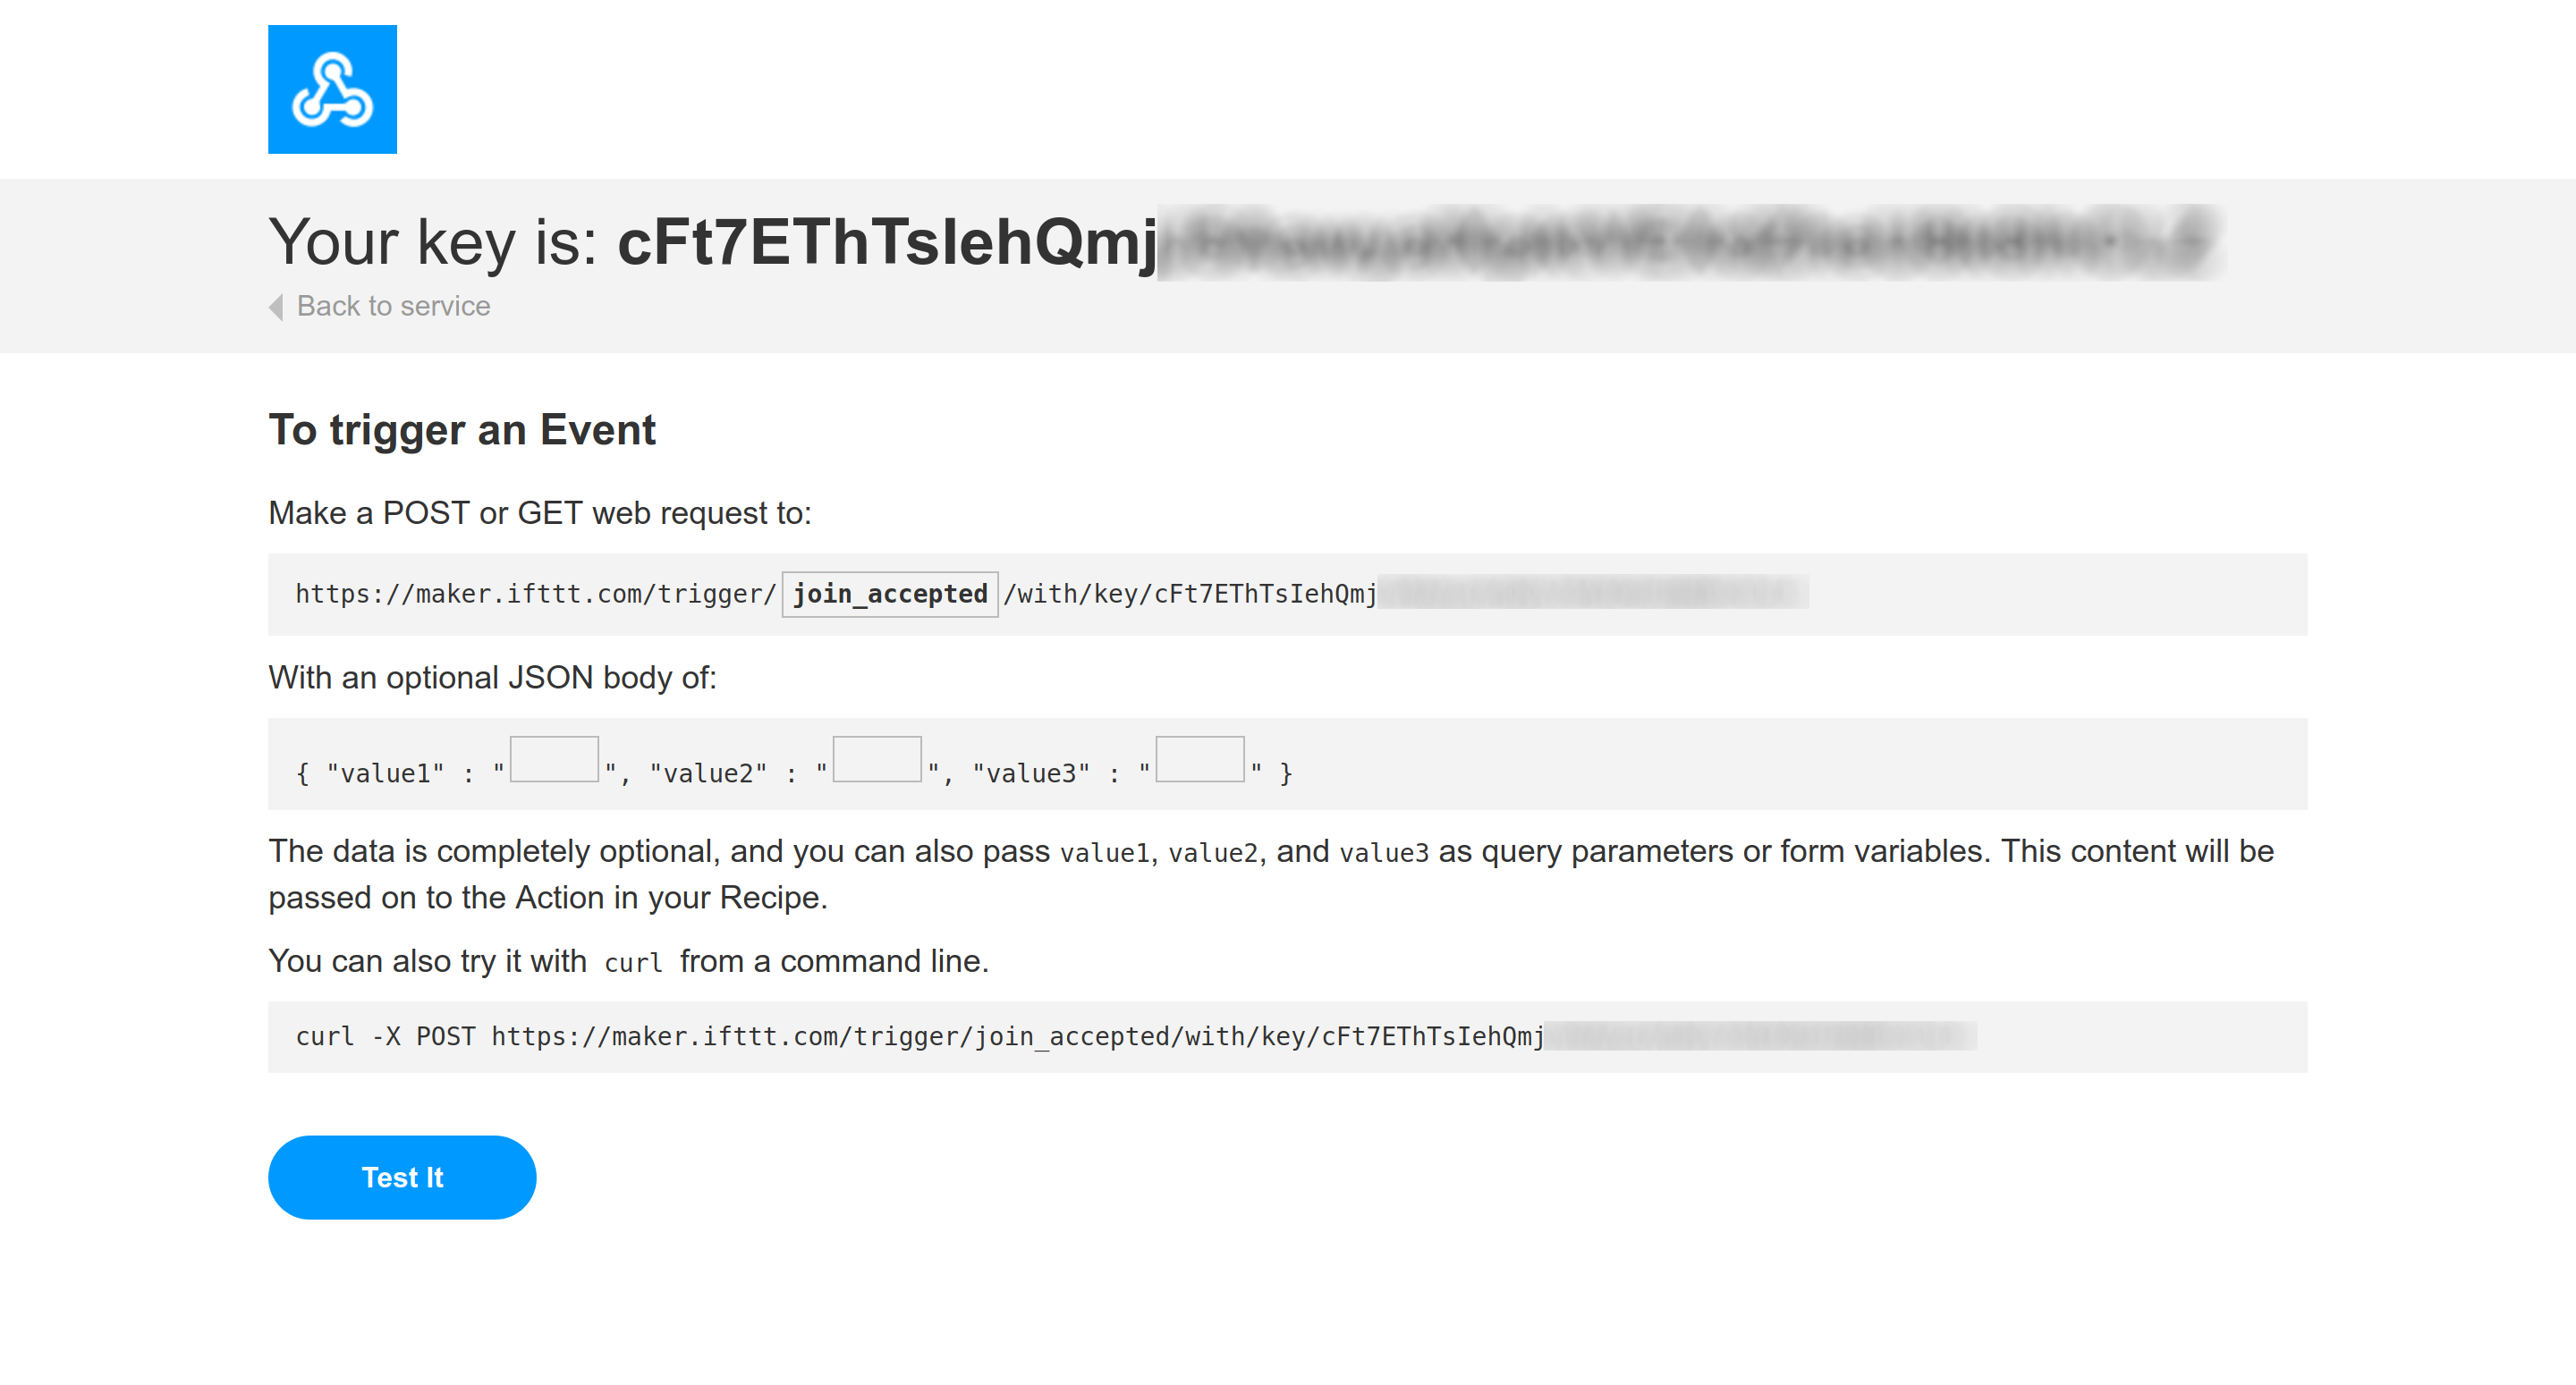Click the curl command code block

click(1288, 1037)
